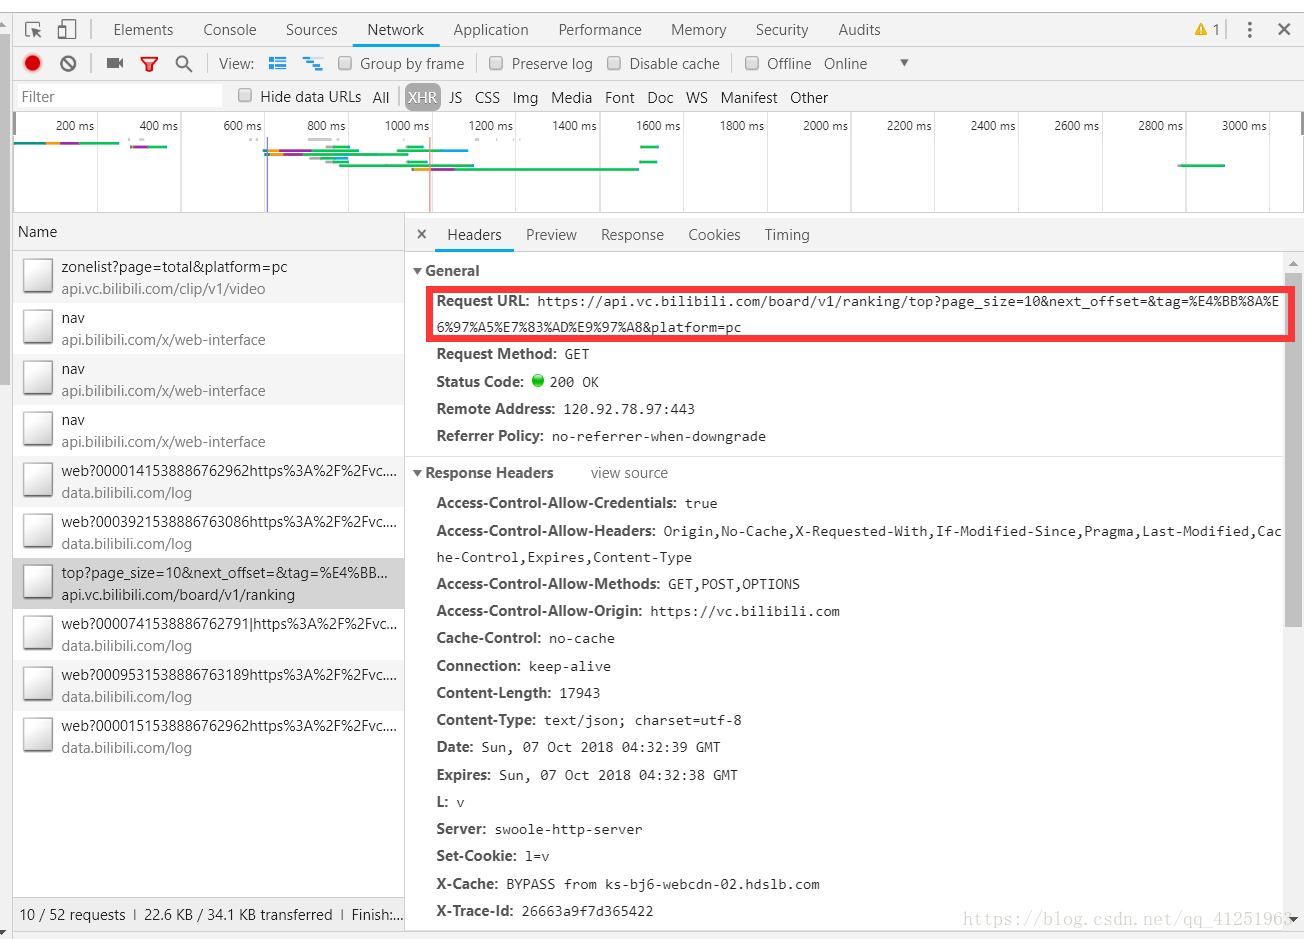Screen dimensions: 1304x939
Task: Toggle Hide data URLs checkbox
Action: tap(245, 95)
